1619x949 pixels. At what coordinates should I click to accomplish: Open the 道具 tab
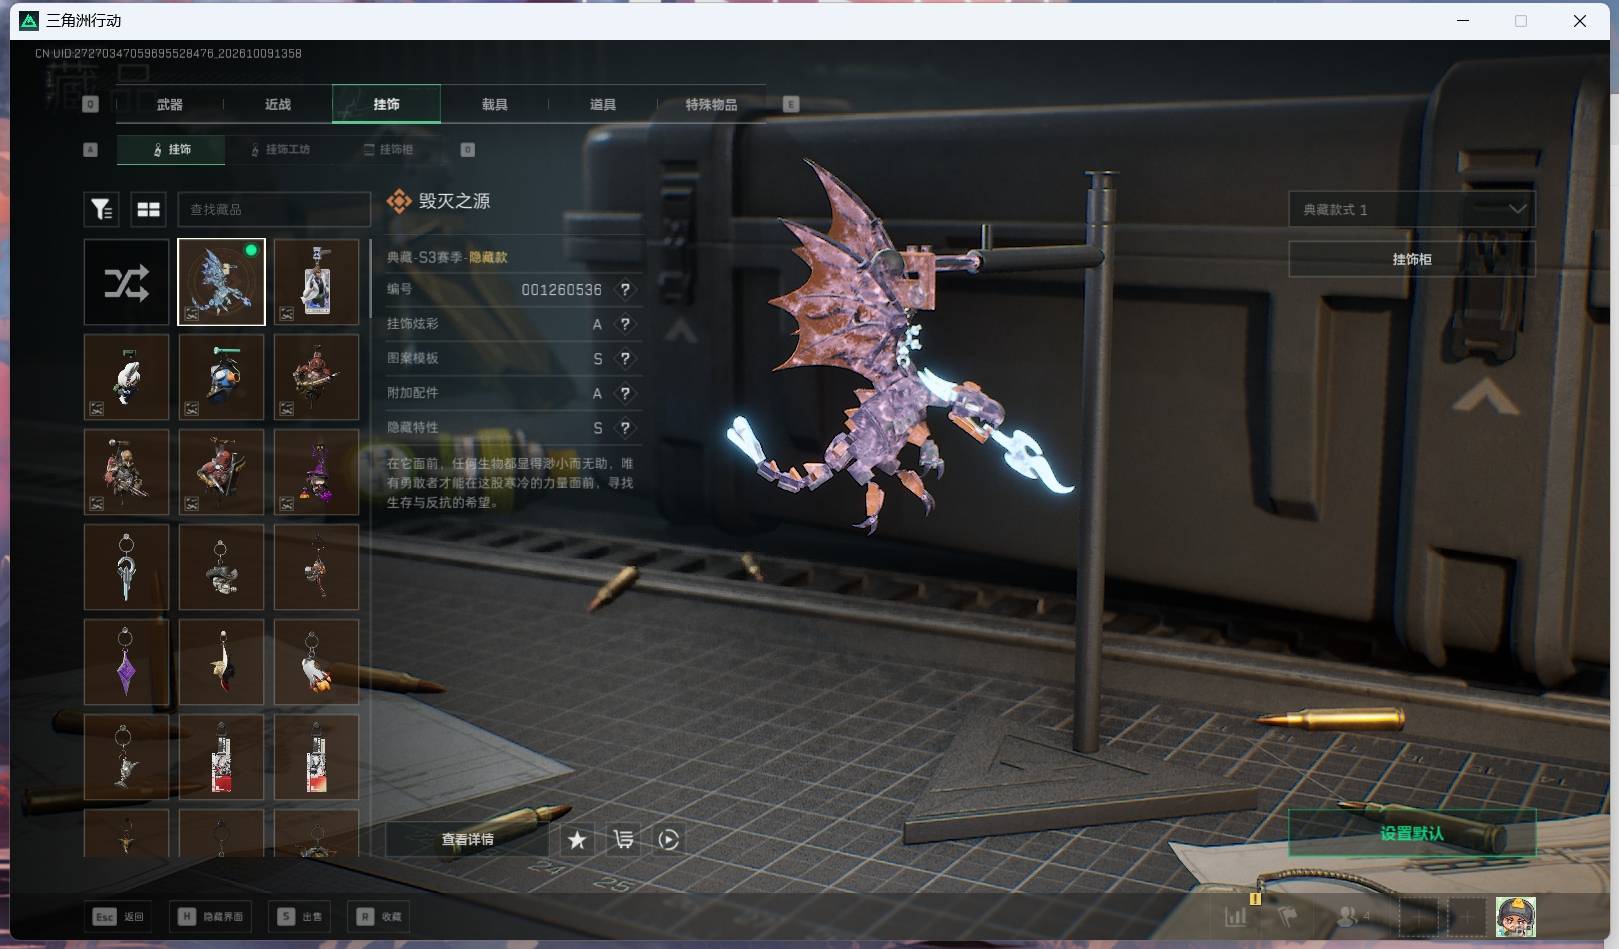point(602,104)
